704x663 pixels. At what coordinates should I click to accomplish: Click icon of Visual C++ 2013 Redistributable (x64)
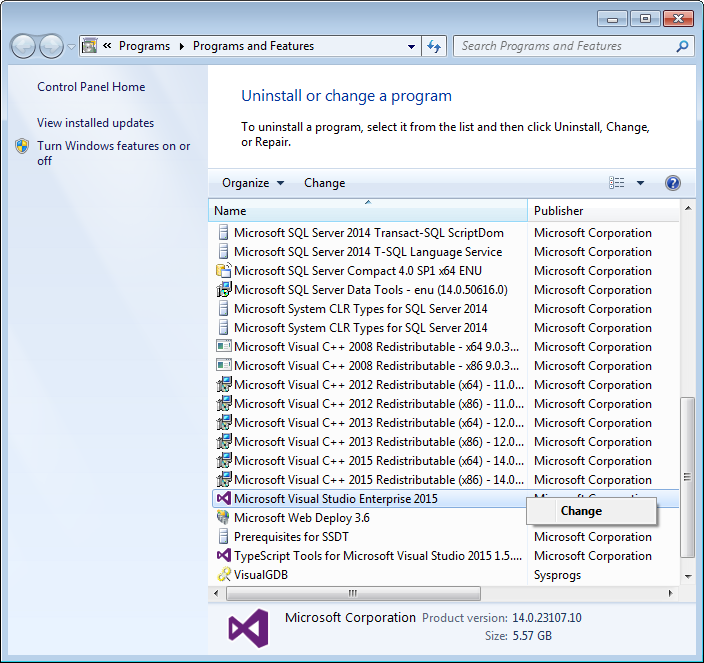224,422
